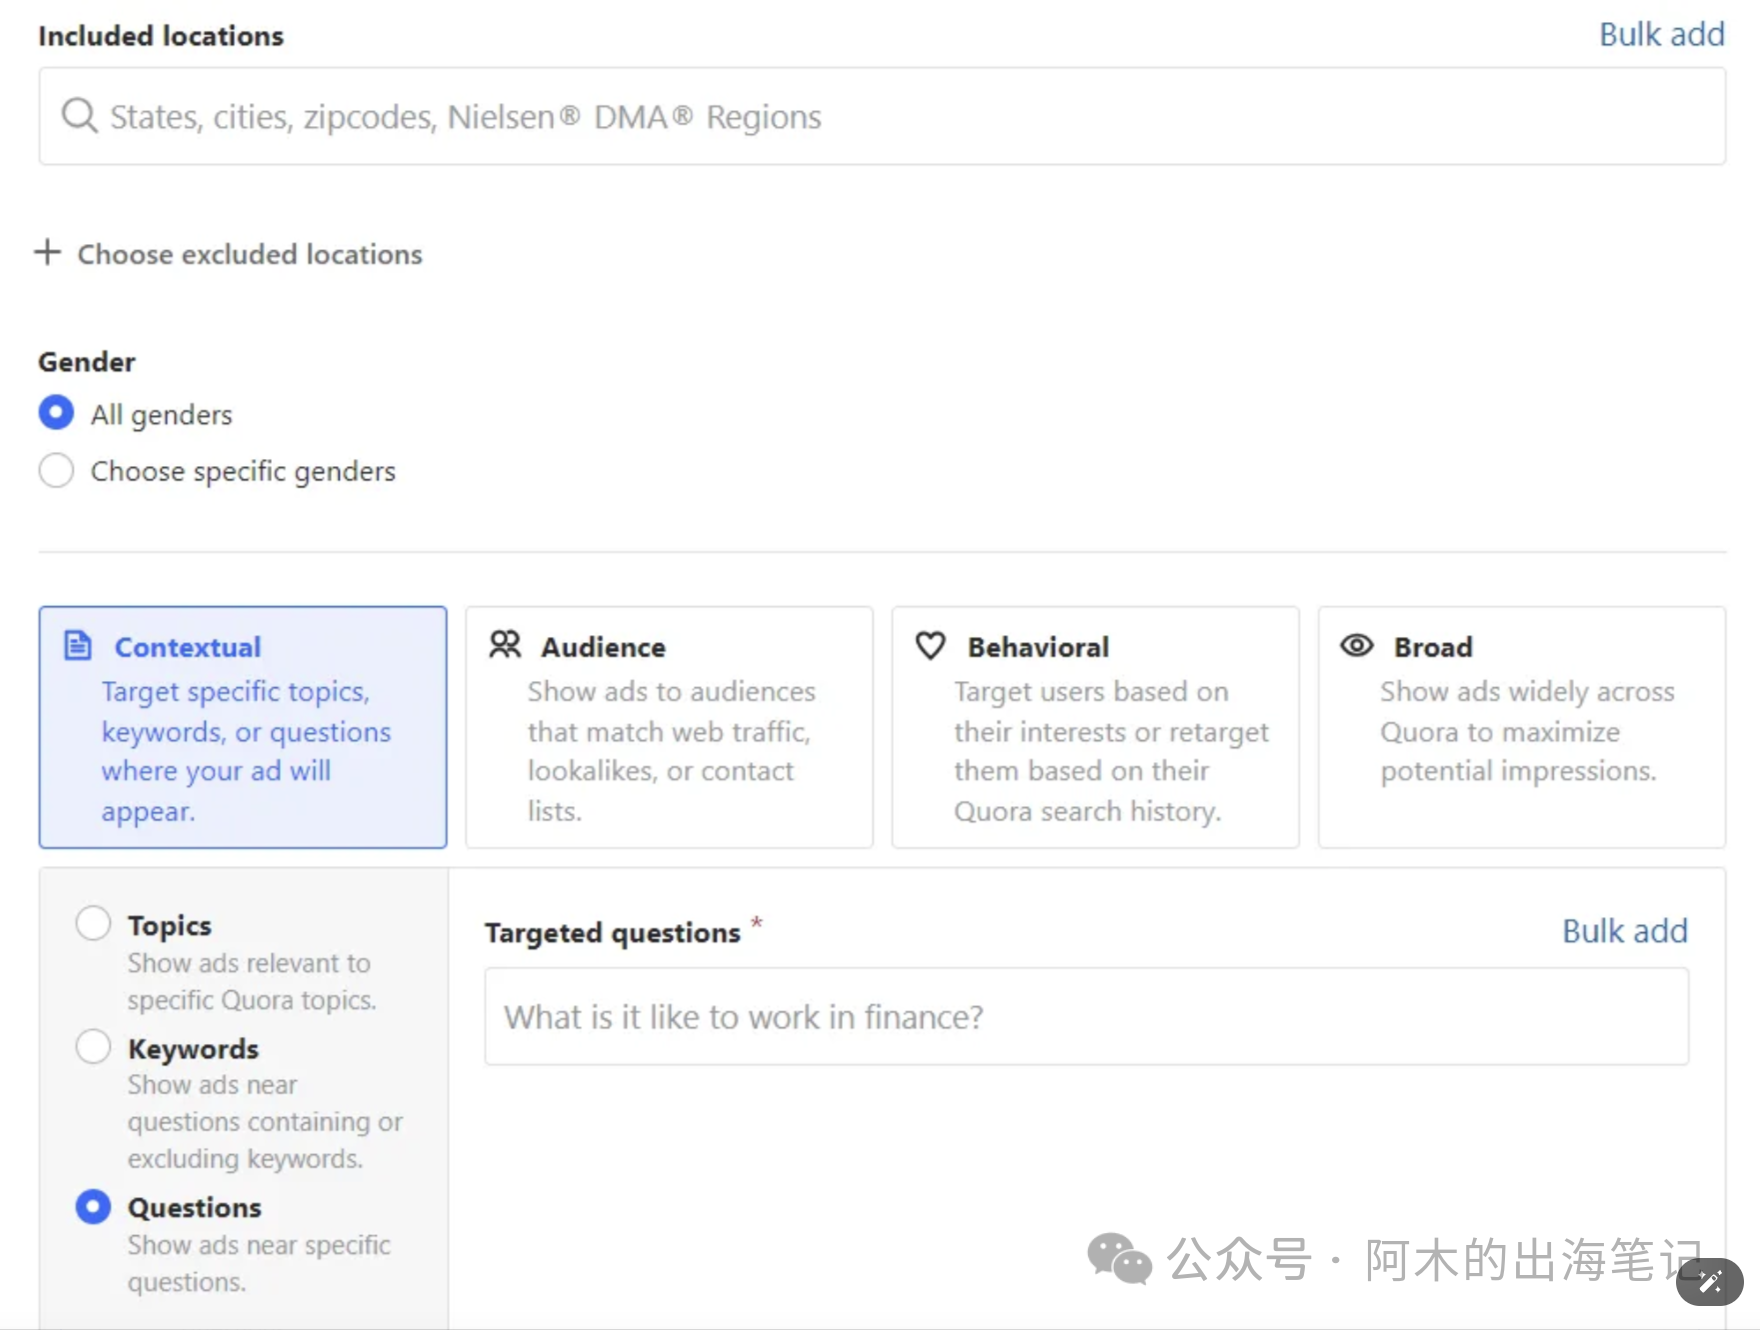Click the Gender section label

pos(87,362)
